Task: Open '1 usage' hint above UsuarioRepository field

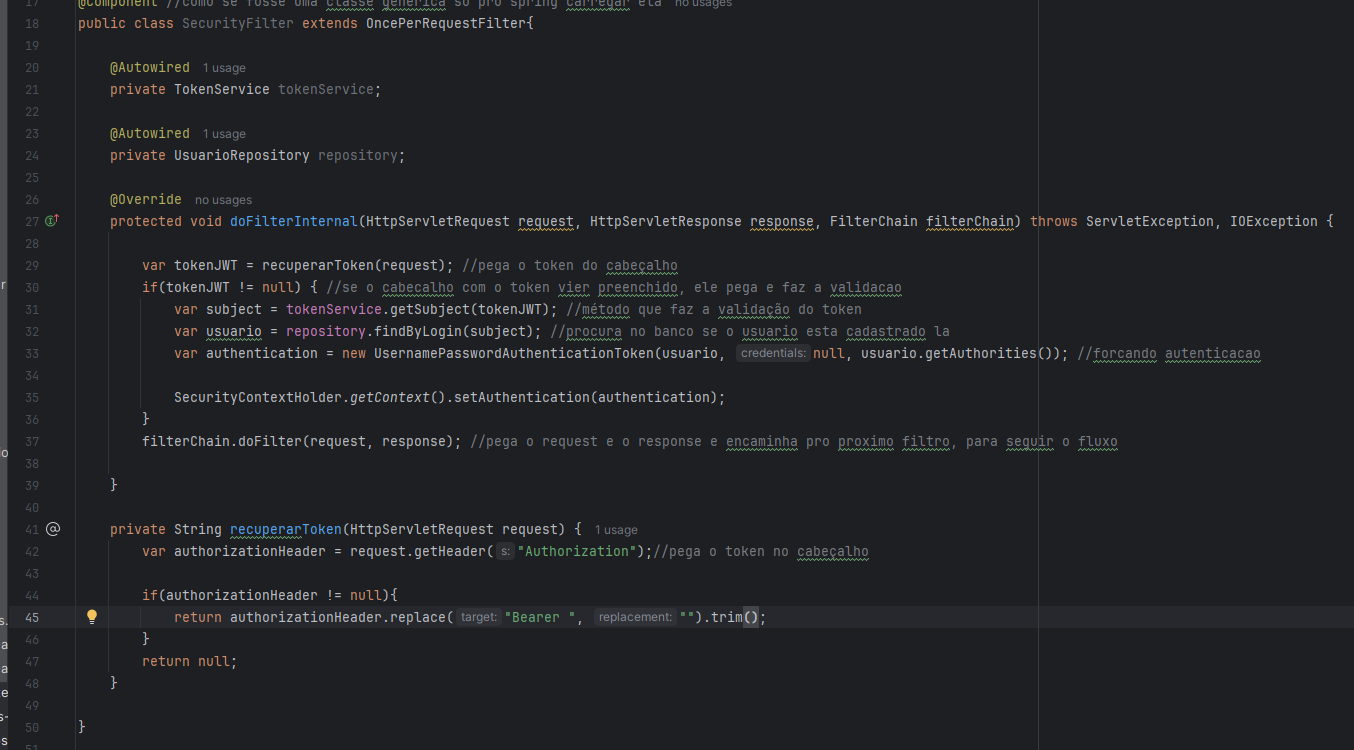Action: point(224,134)
